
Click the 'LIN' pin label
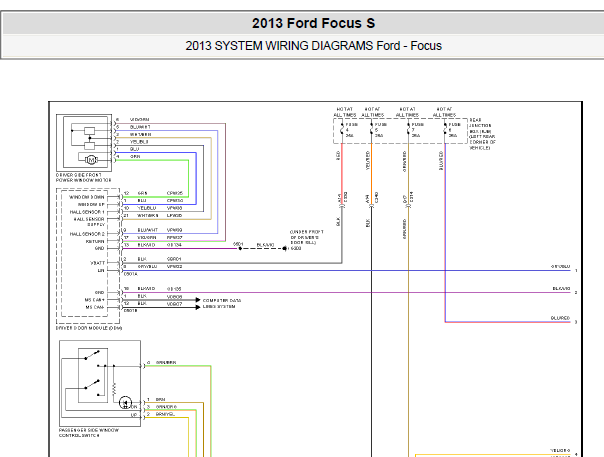101,271
